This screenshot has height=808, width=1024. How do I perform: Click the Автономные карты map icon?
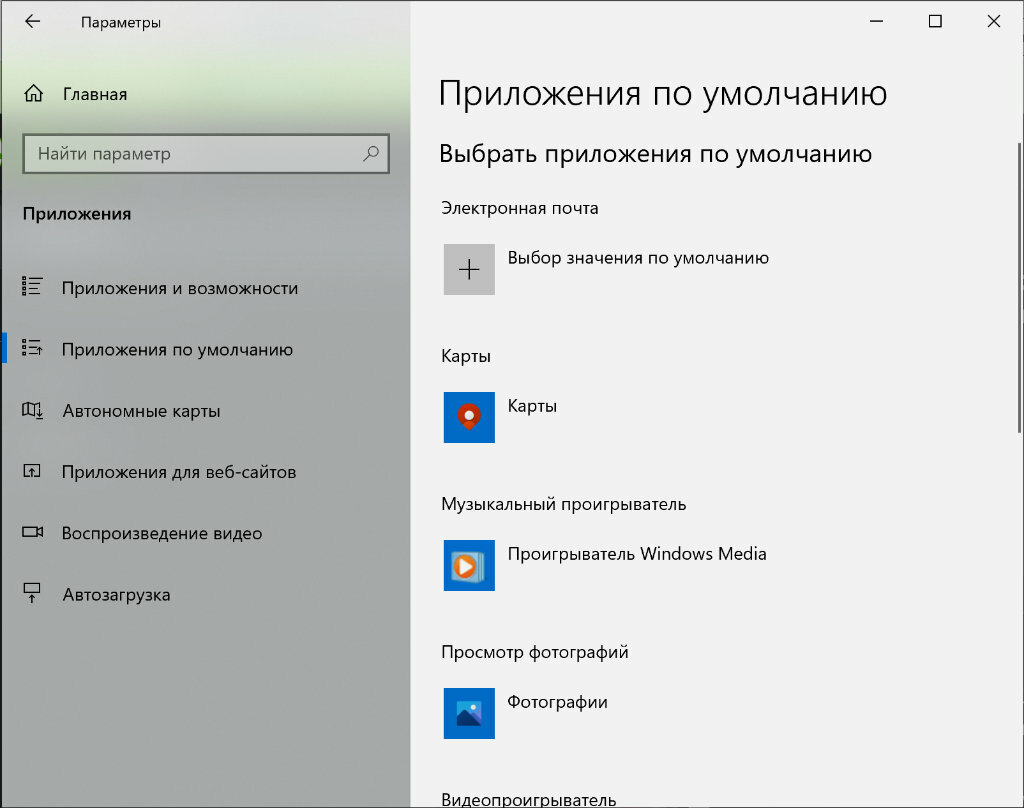point(32,410)
